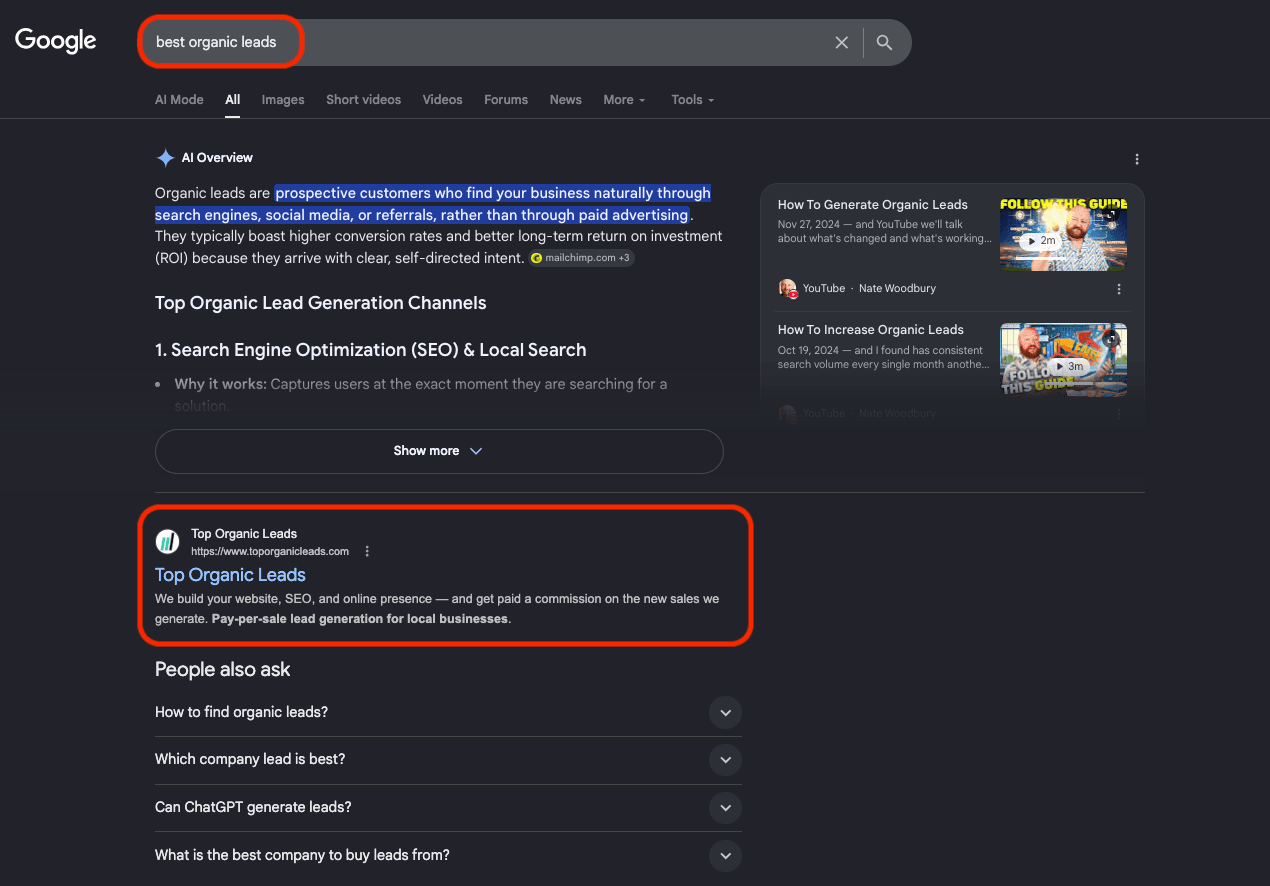Viewport: 1270px width, 886px height.
Task: Switch to Images tab
Action: [x=283, y=100]
